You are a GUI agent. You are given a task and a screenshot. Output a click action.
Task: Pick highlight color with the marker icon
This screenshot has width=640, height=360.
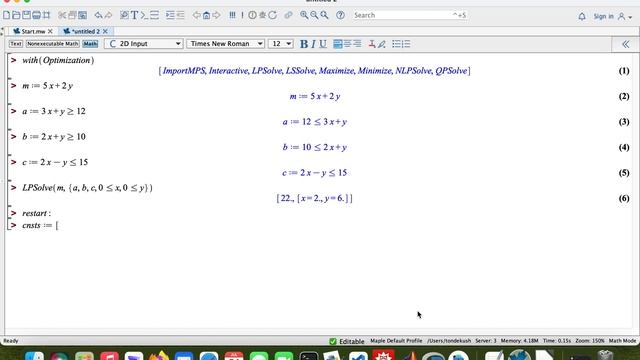tap(382, 44)
